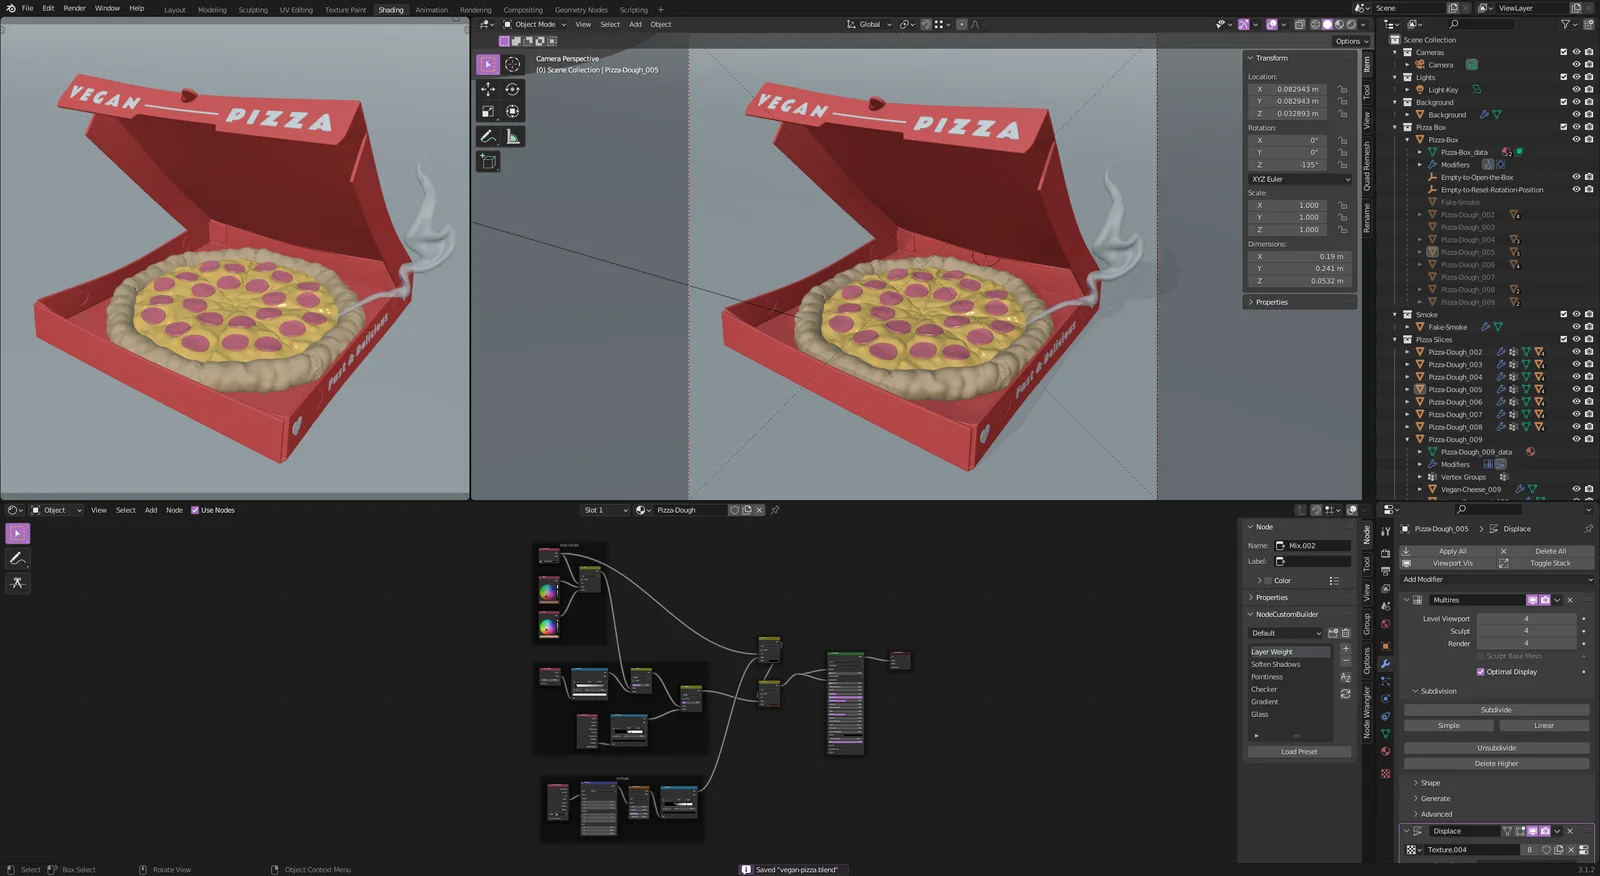
Task: Click the Unsubdivide button
Action: (x=1496, y=748)
